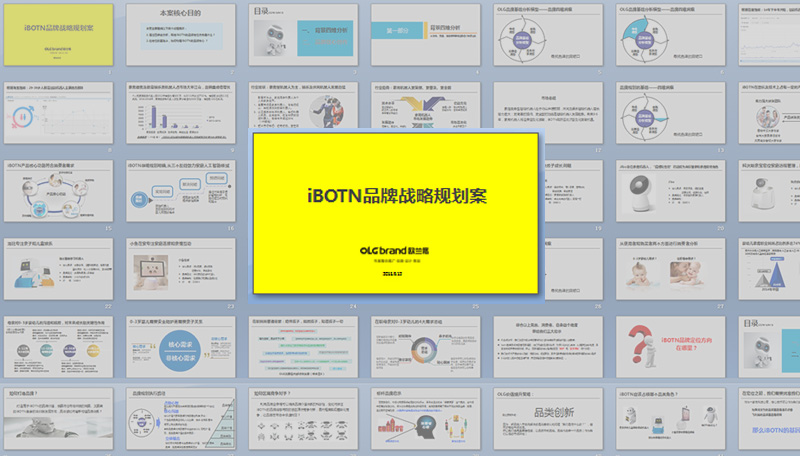
Task: Select the bottom-row slide with four robot products
Action: [670, 419]
